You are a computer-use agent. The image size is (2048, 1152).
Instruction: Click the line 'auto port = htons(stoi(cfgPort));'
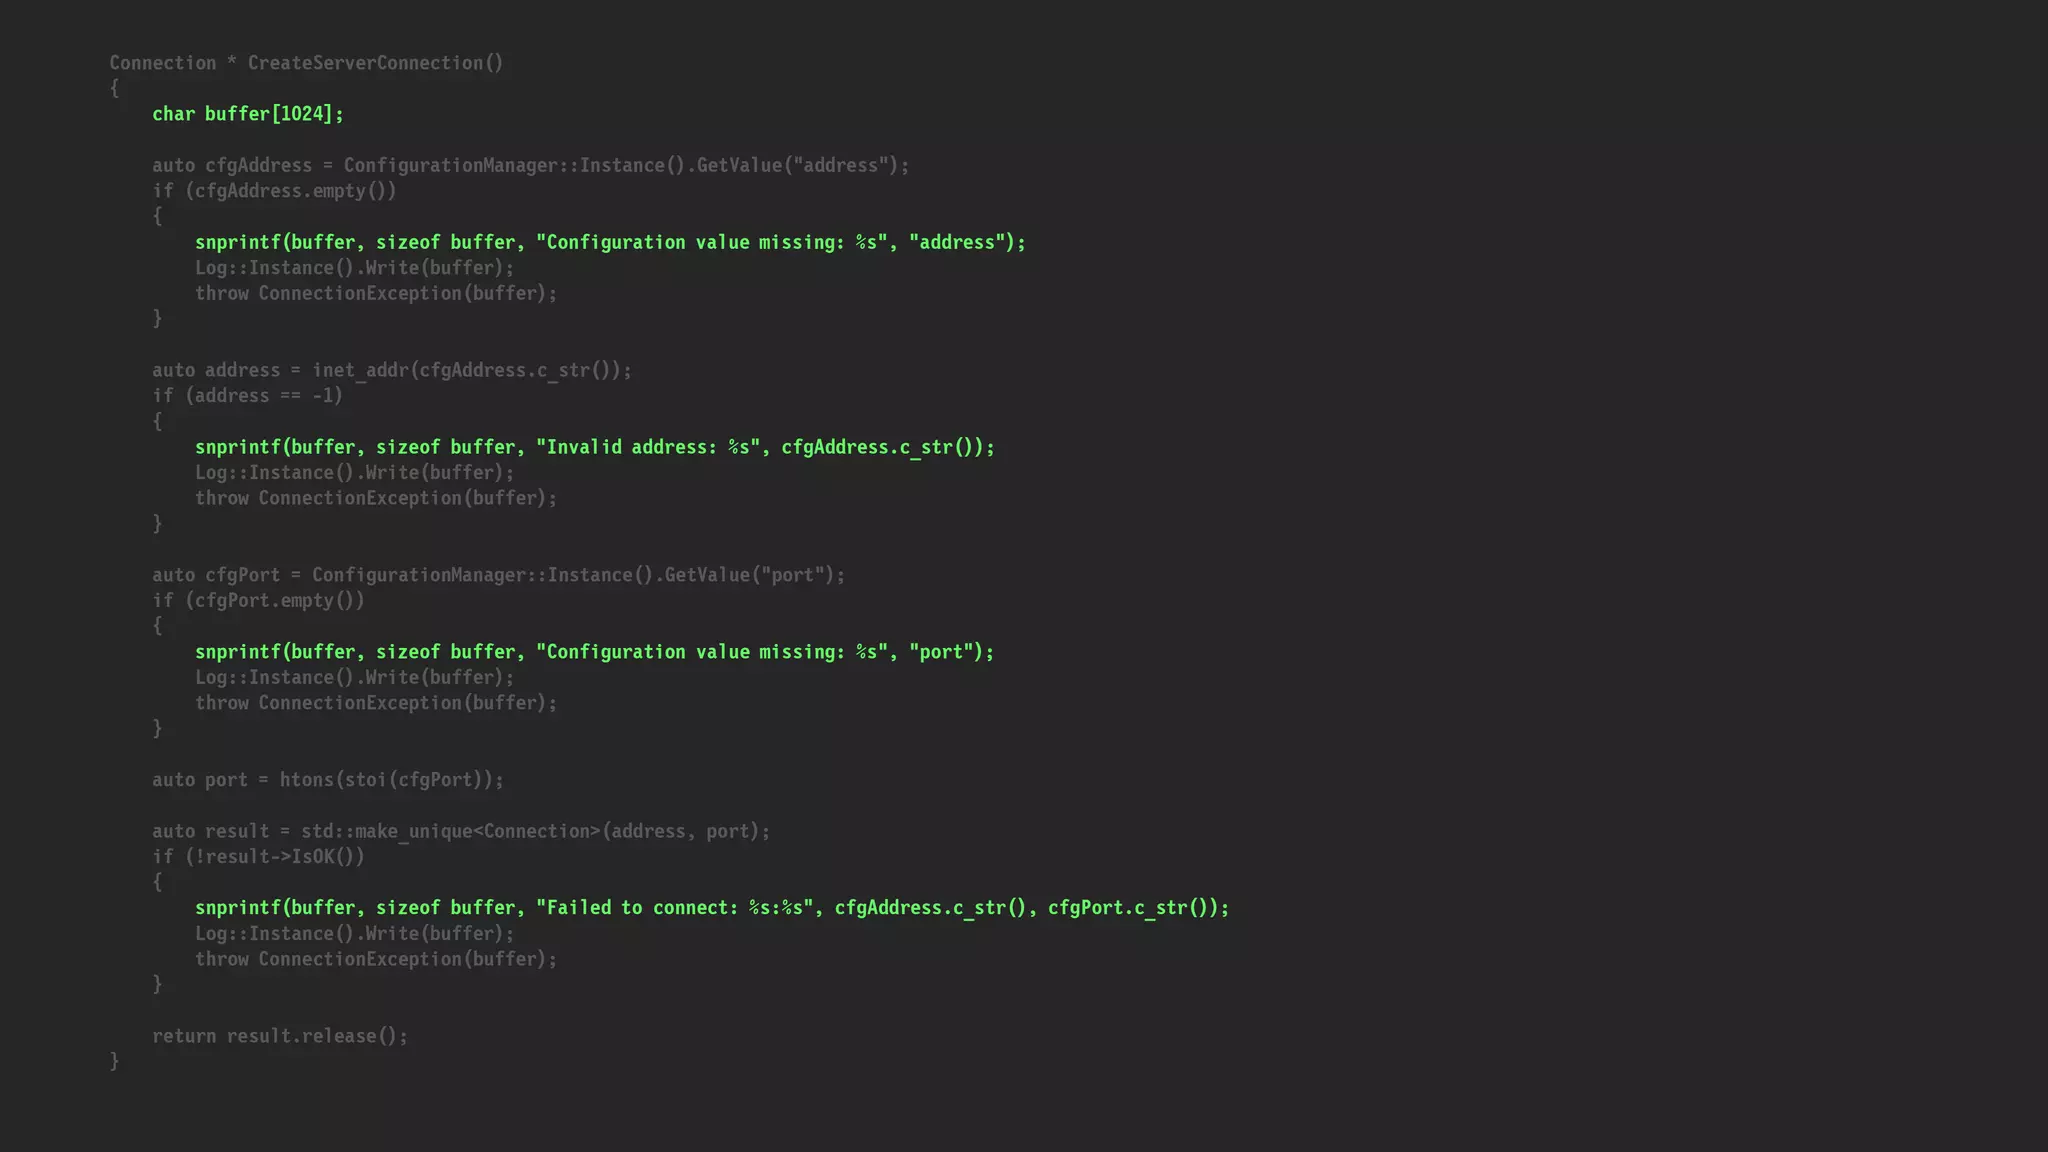click(x=328, y=780)
